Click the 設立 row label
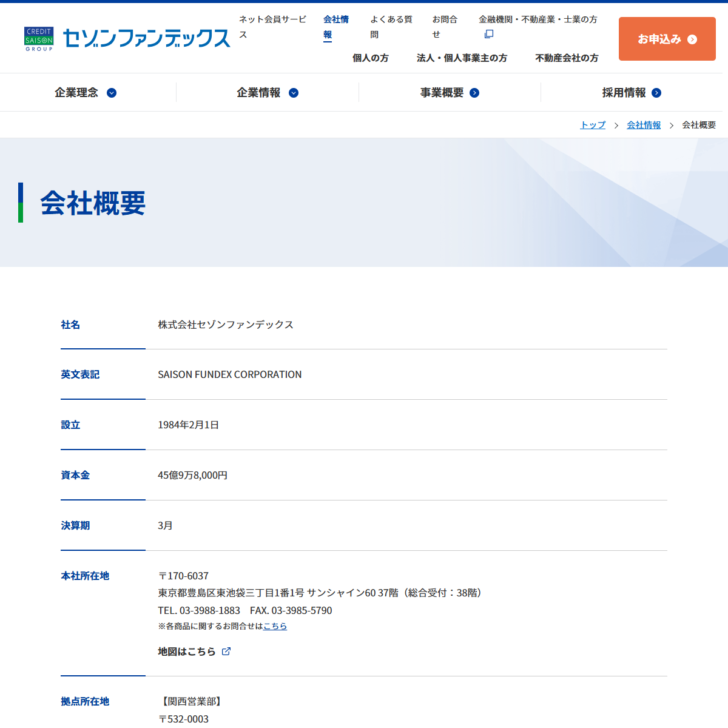Image resolution: width=728 pixels, height=728 pixels. [70, 425]
